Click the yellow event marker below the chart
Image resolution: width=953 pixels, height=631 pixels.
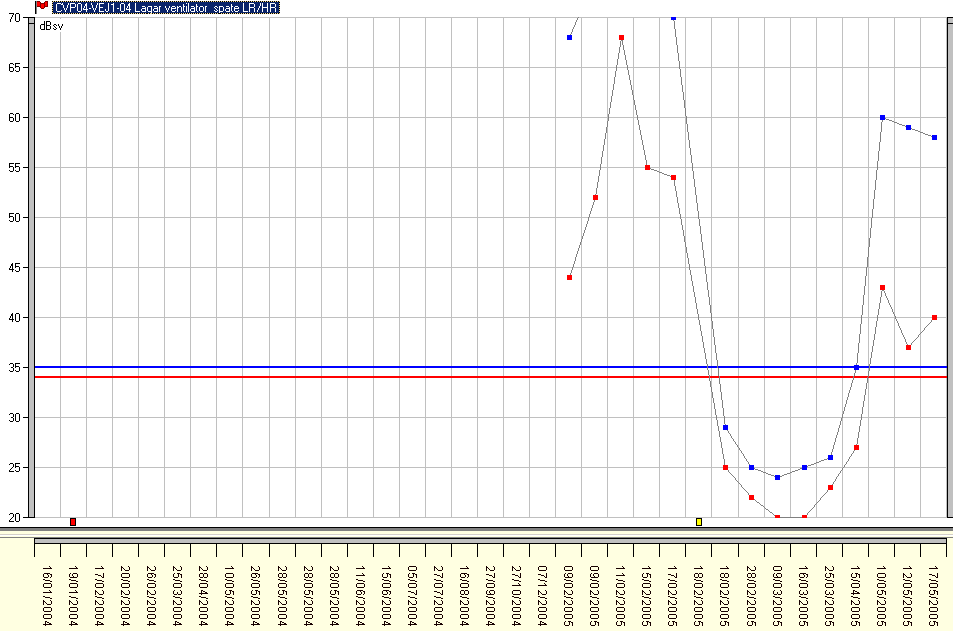click(699, 522)
